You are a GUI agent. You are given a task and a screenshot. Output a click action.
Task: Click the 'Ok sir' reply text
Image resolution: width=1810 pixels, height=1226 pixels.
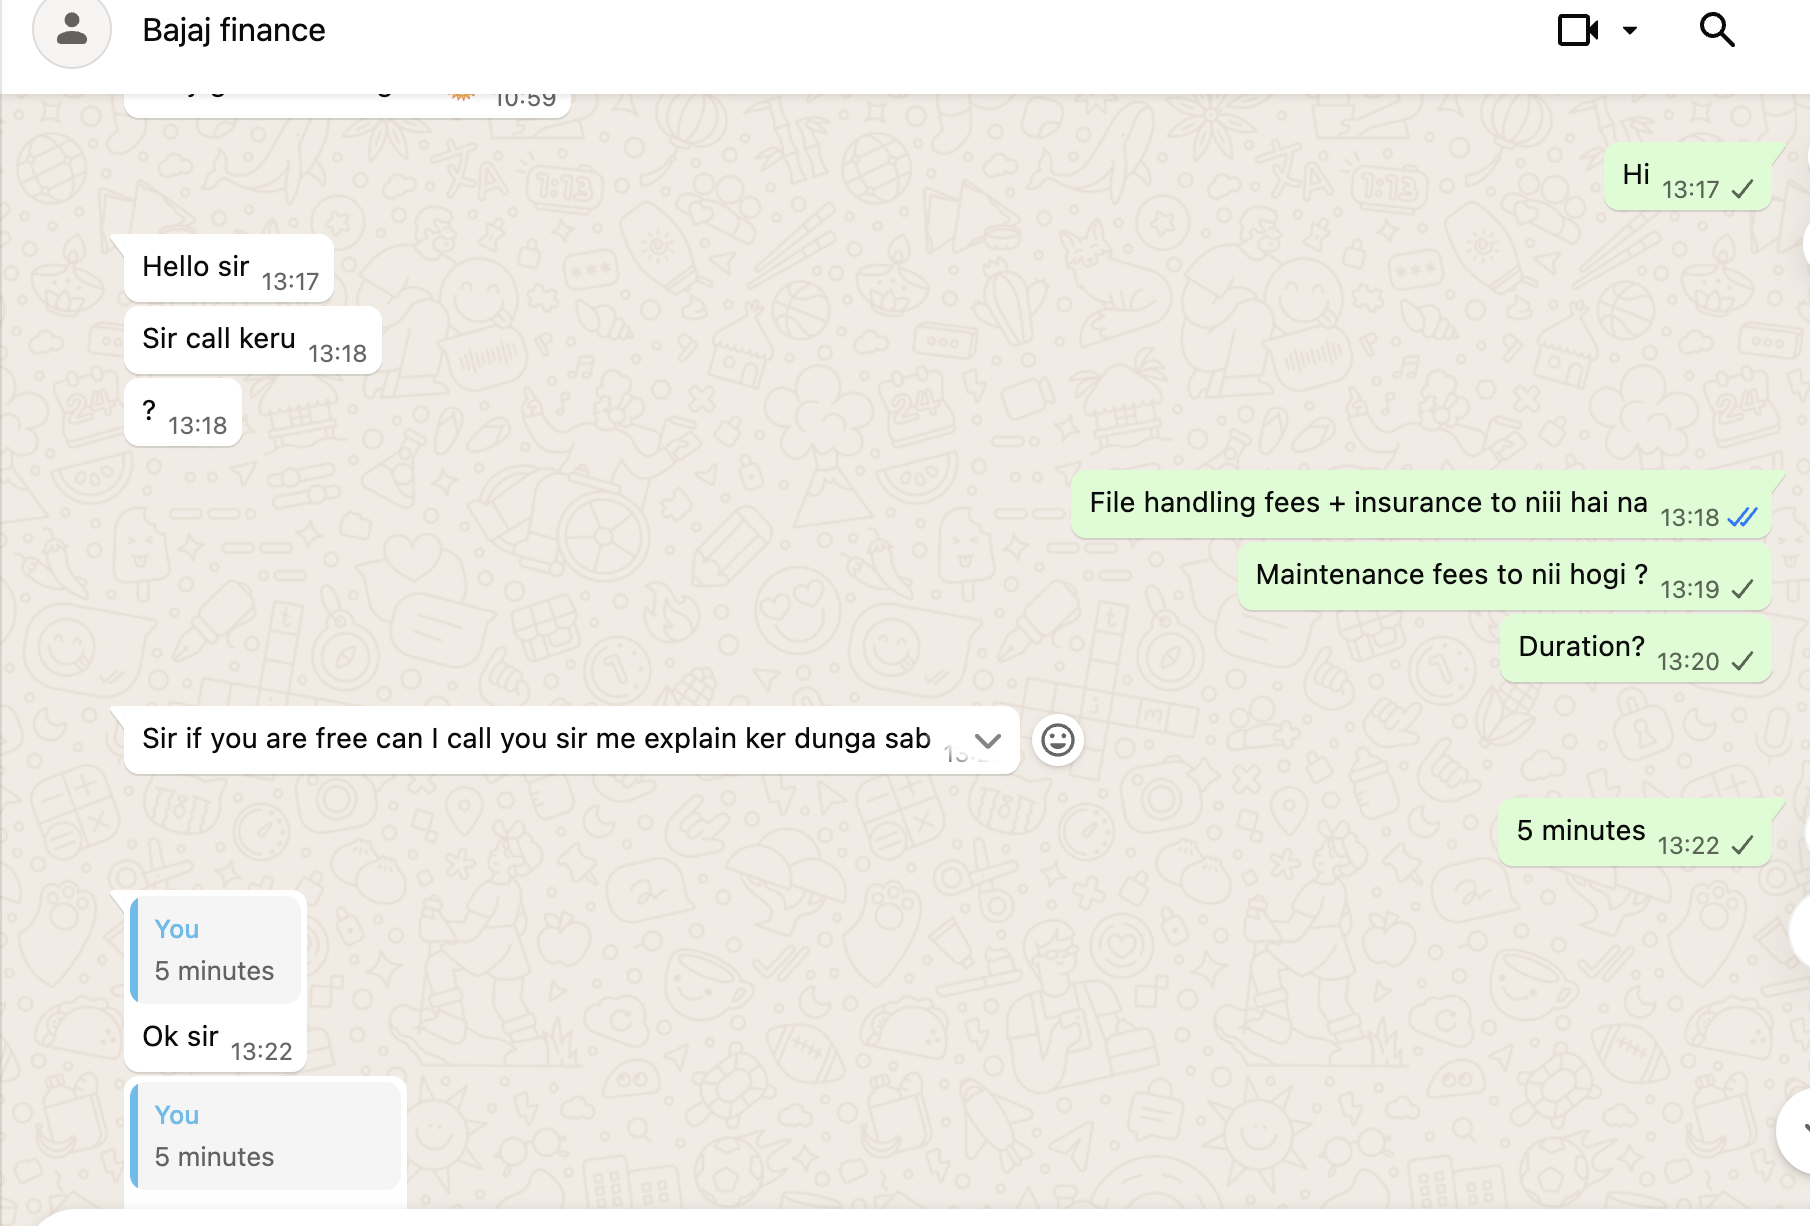coord(181,1037)
